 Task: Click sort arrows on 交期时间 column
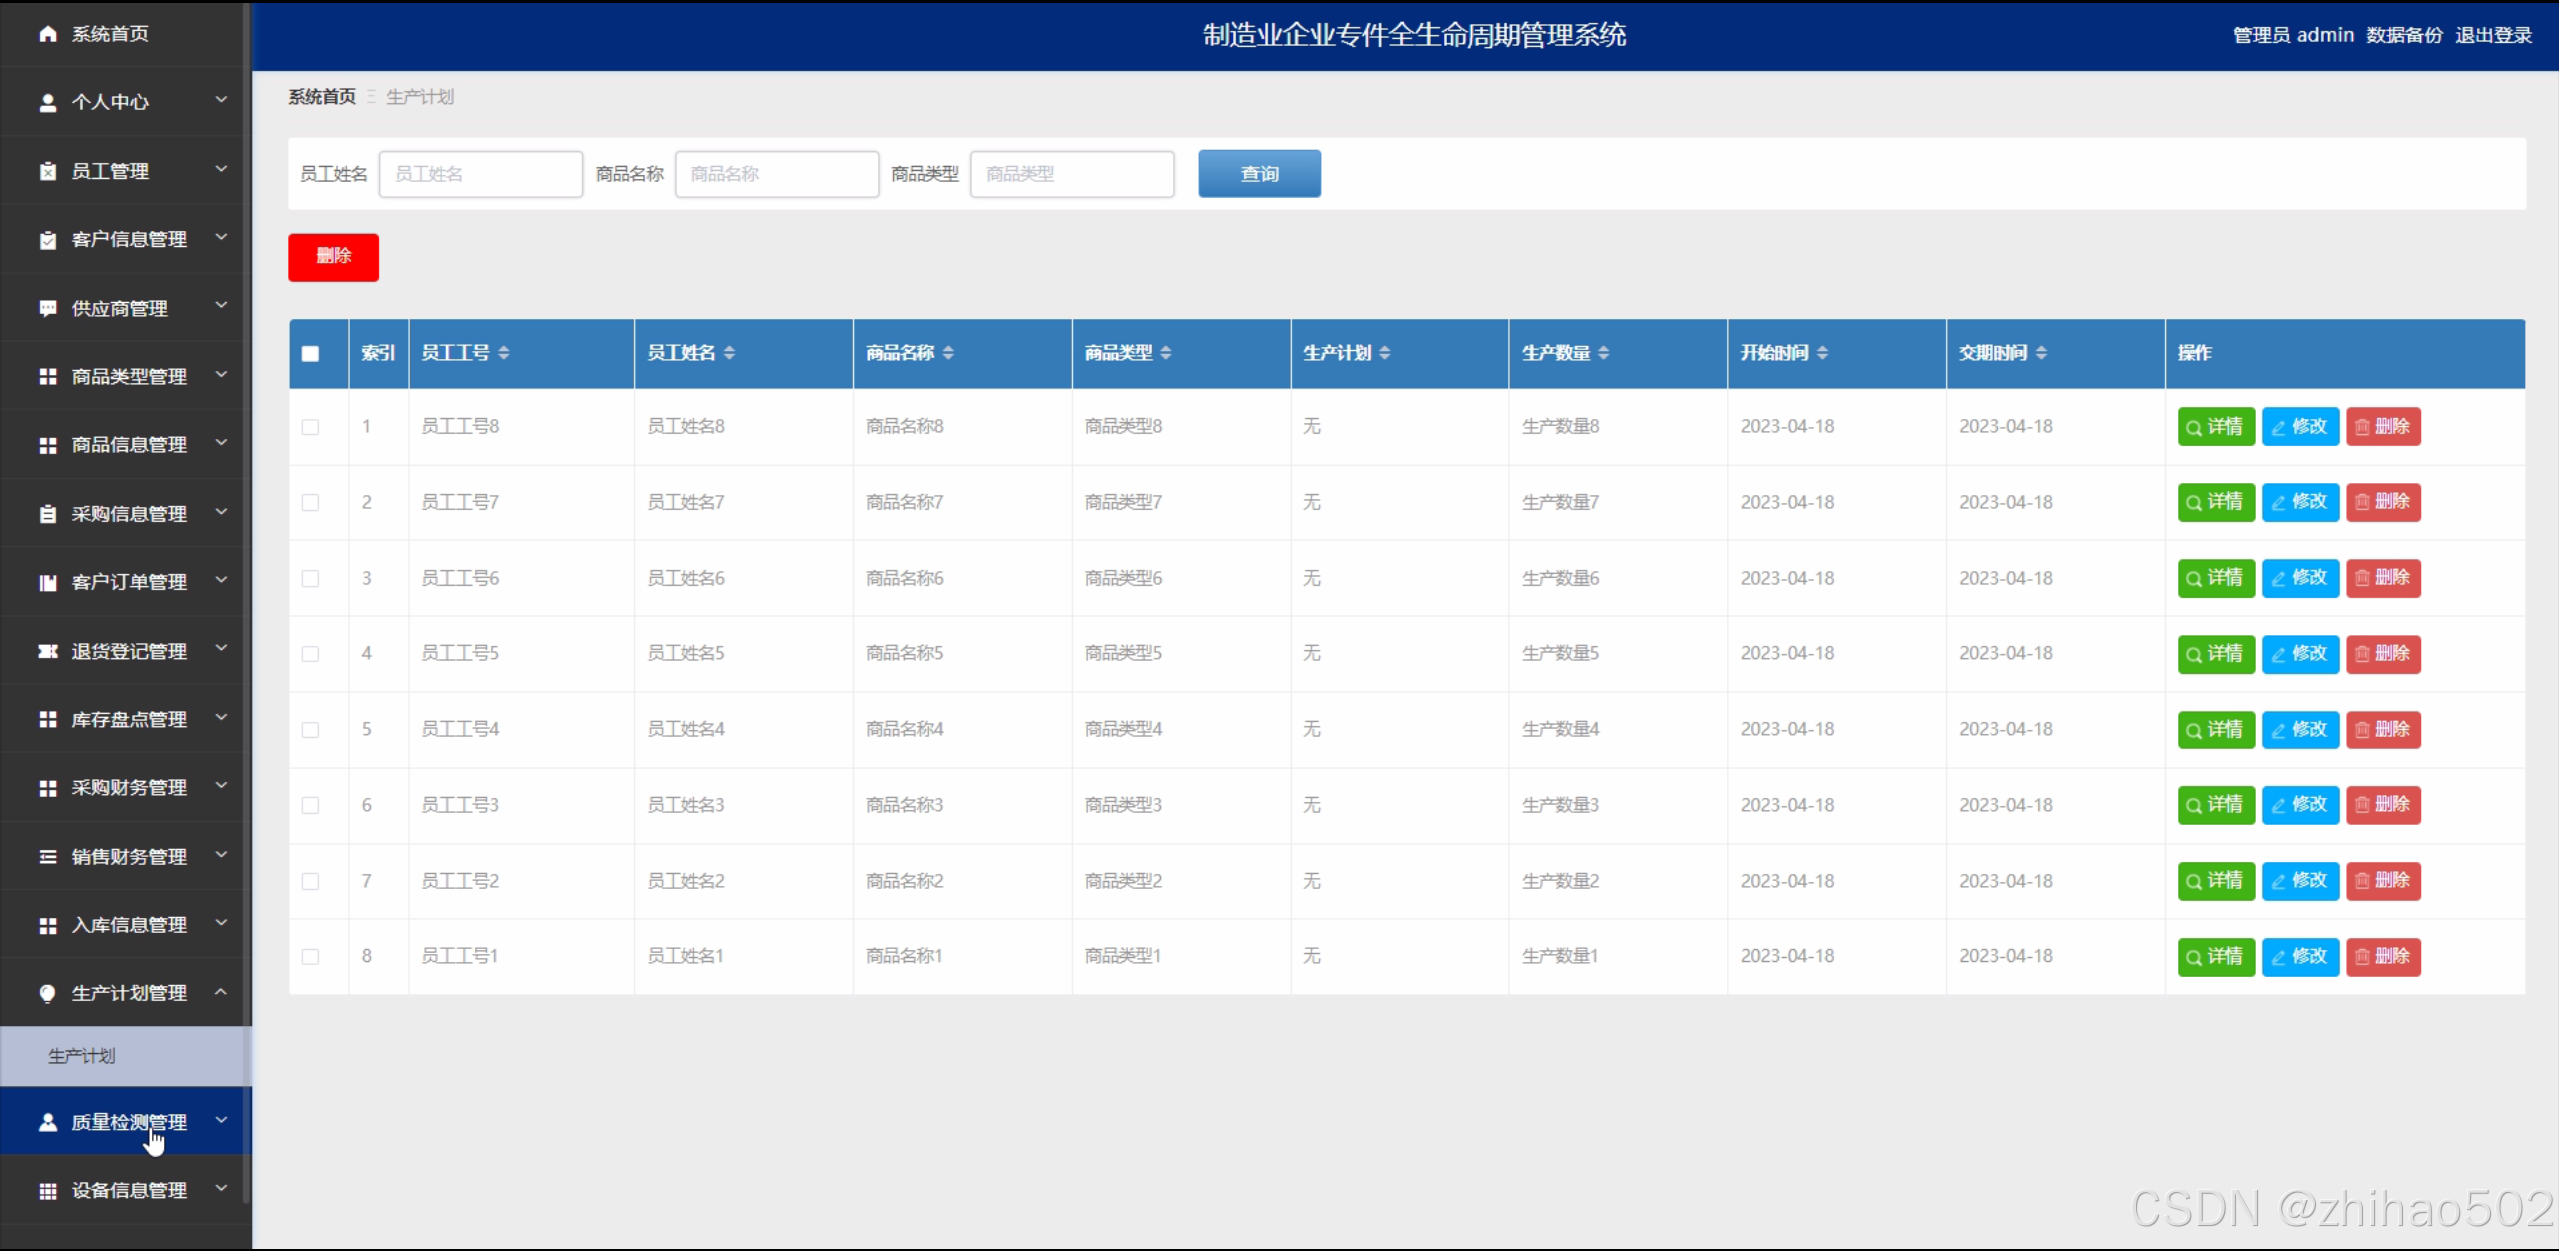click(2042, 353)
